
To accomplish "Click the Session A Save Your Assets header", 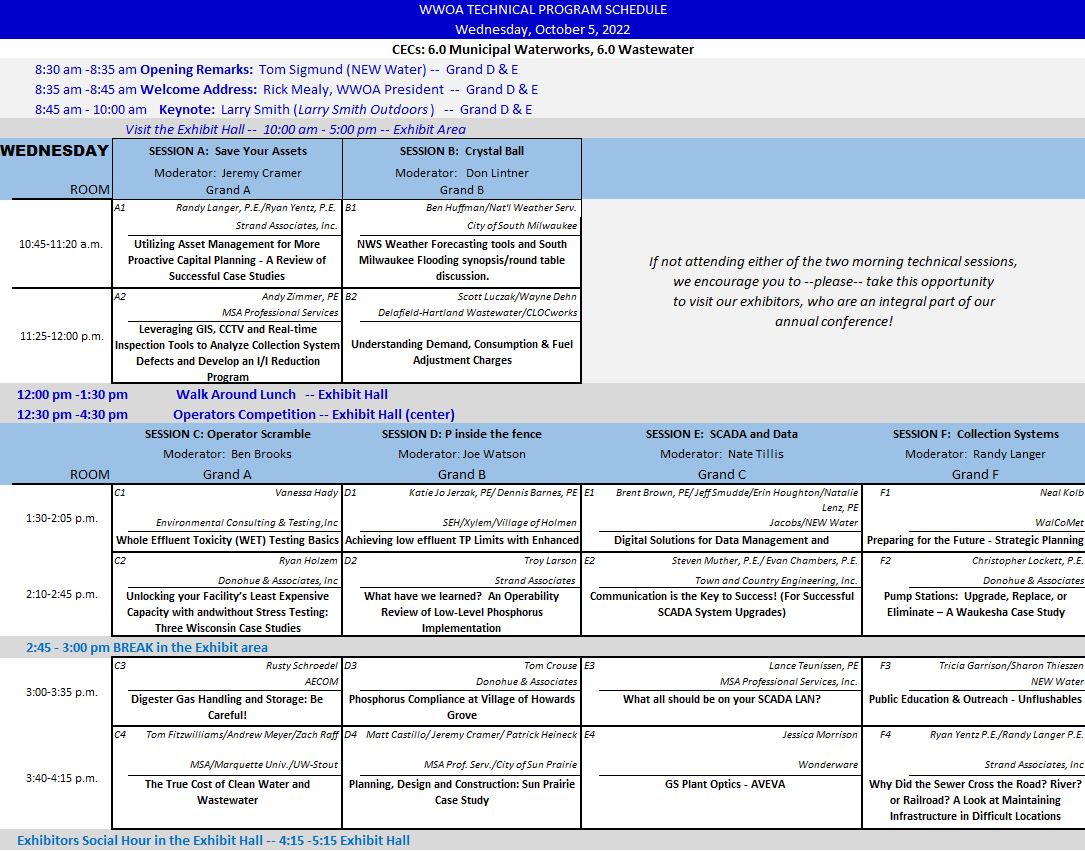I will click(228, 152).
